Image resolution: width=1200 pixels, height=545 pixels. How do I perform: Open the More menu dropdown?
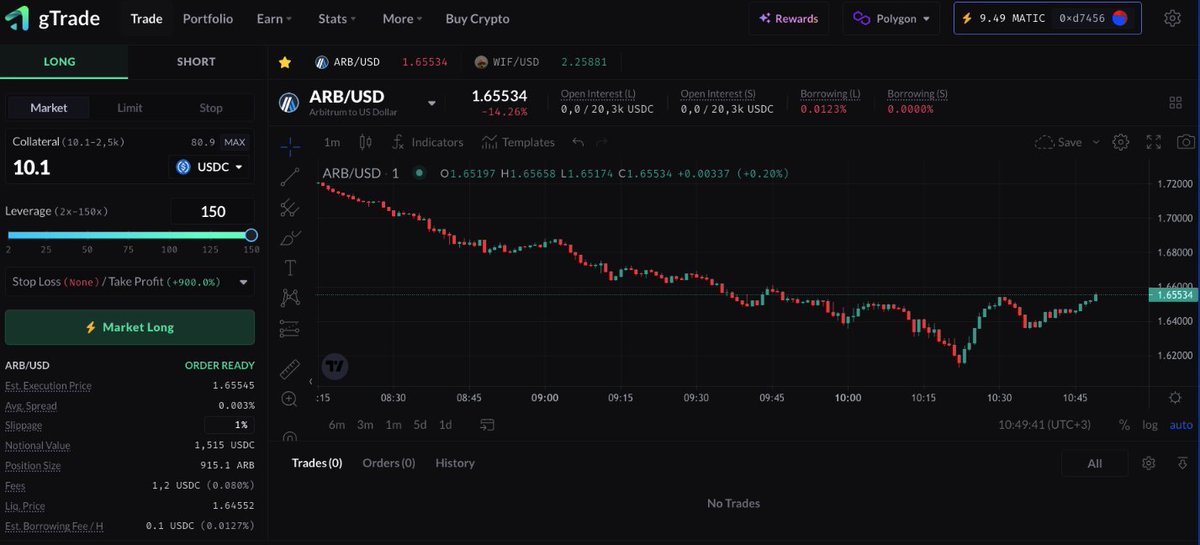402,18
